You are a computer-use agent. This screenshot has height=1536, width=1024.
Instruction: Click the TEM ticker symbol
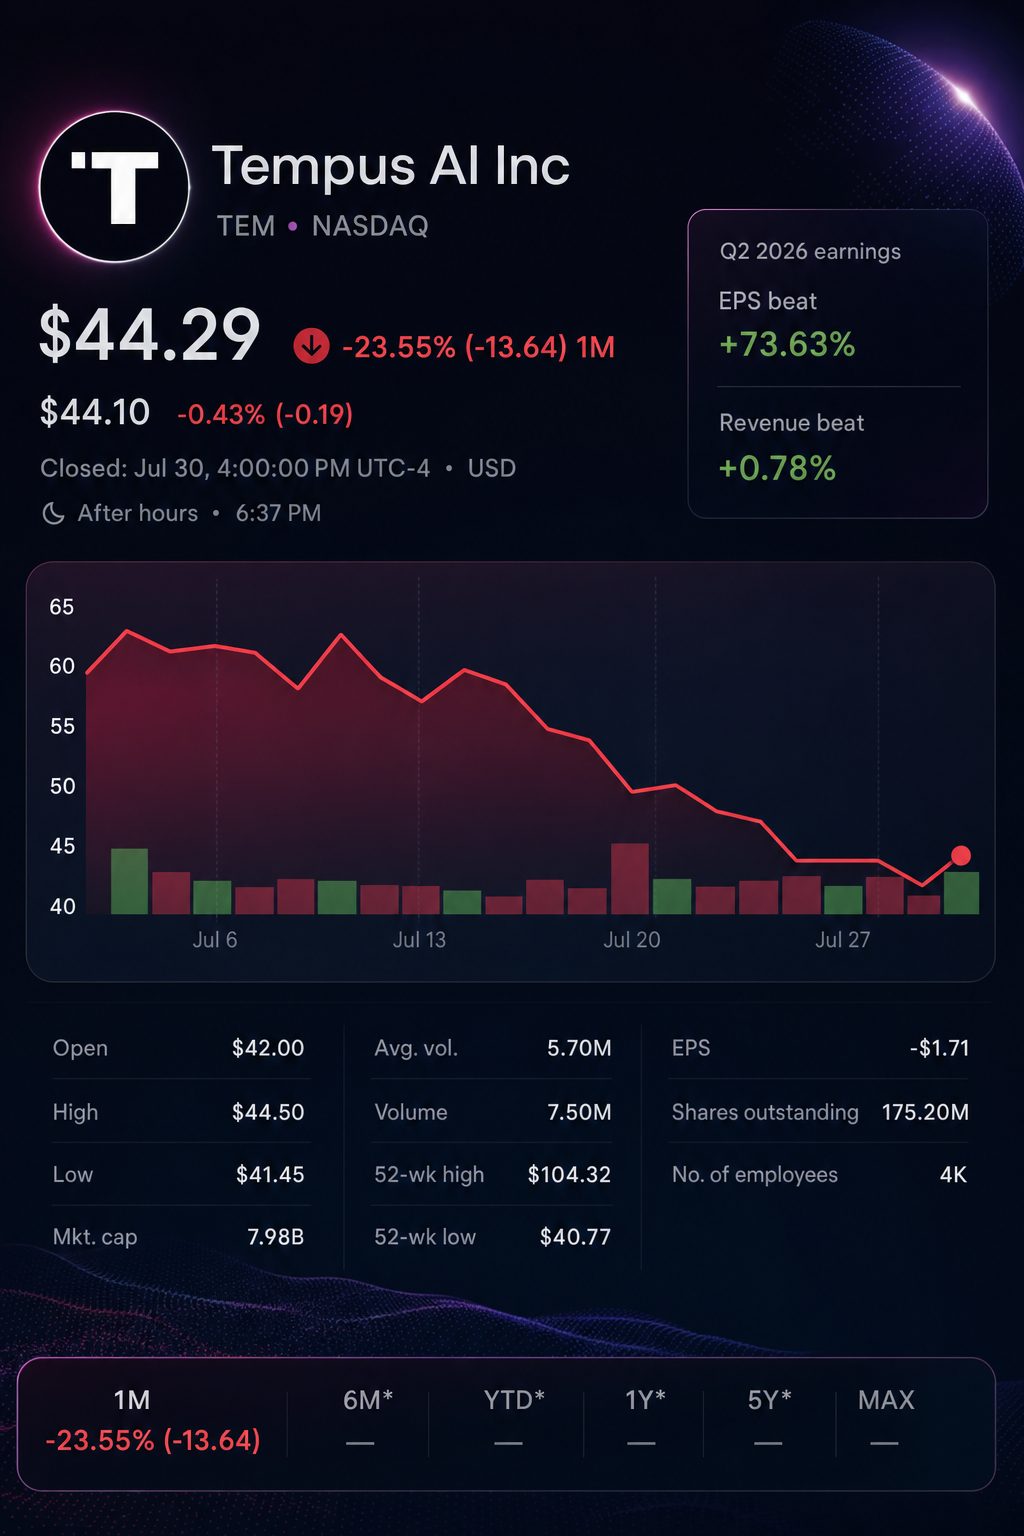246,226
